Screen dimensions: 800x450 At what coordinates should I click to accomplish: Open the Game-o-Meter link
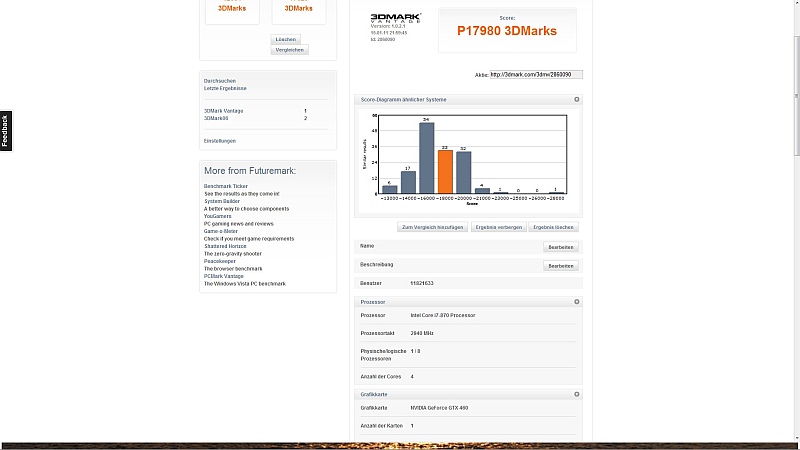point(220,231)
